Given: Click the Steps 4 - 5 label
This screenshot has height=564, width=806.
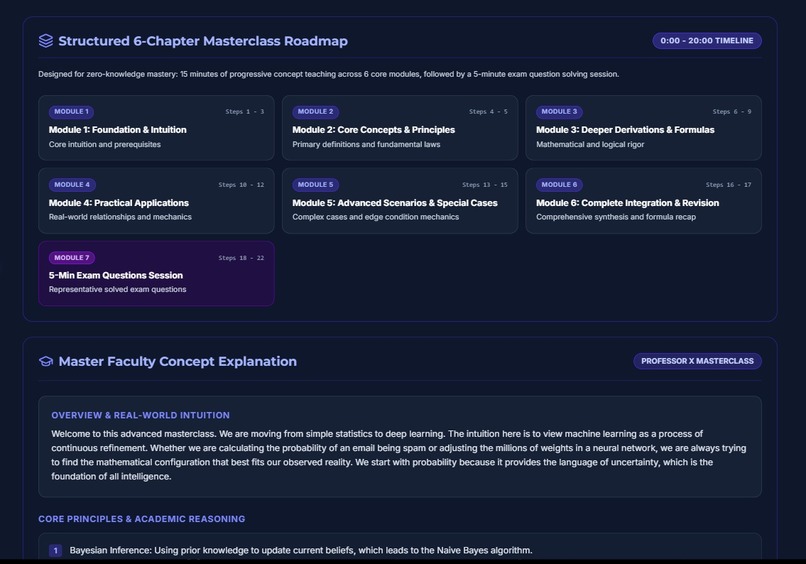Looking at the screenshot, I should [488, 112].
